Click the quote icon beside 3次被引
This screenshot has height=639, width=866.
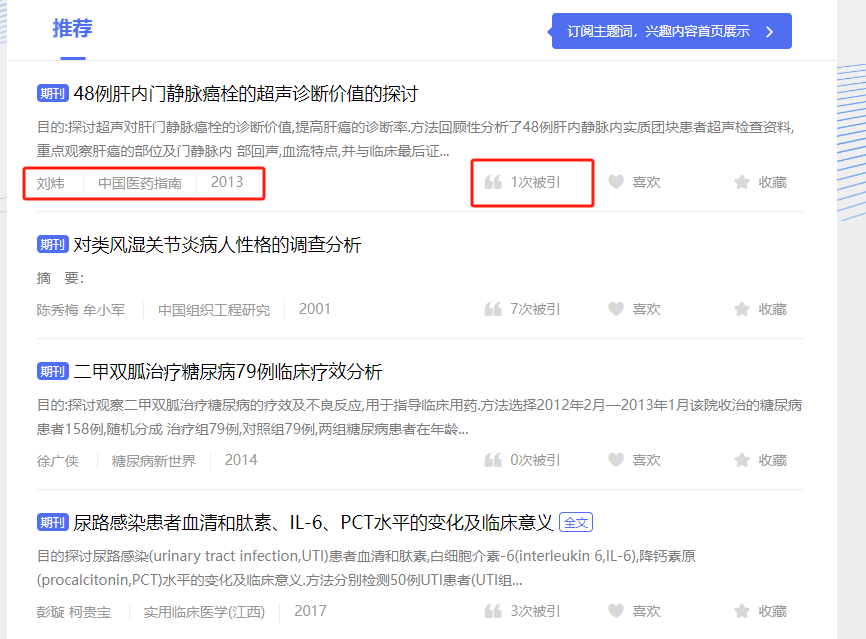click(x=493, y=610)
